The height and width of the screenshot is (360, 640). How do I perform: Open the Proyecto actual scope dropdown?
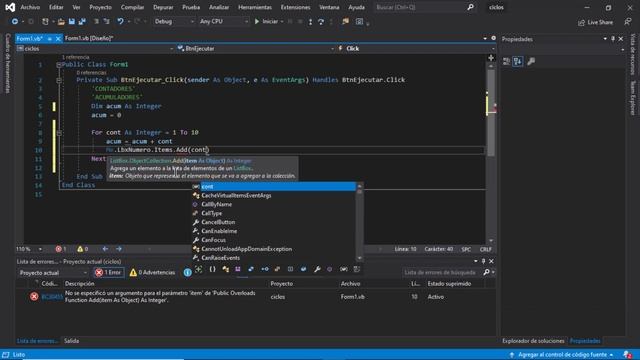[x=53, y=273]
